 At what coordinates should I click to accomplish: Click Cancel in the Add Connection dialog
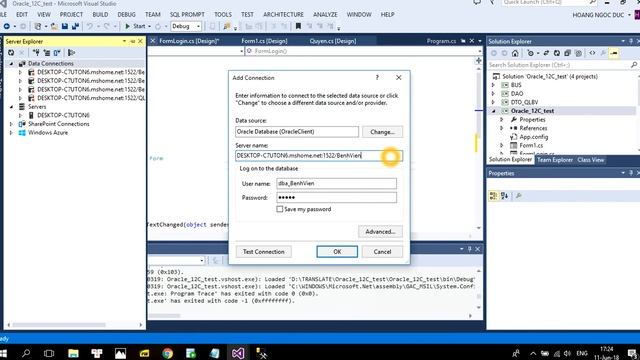pyautogui.click(x=382, y=252)
